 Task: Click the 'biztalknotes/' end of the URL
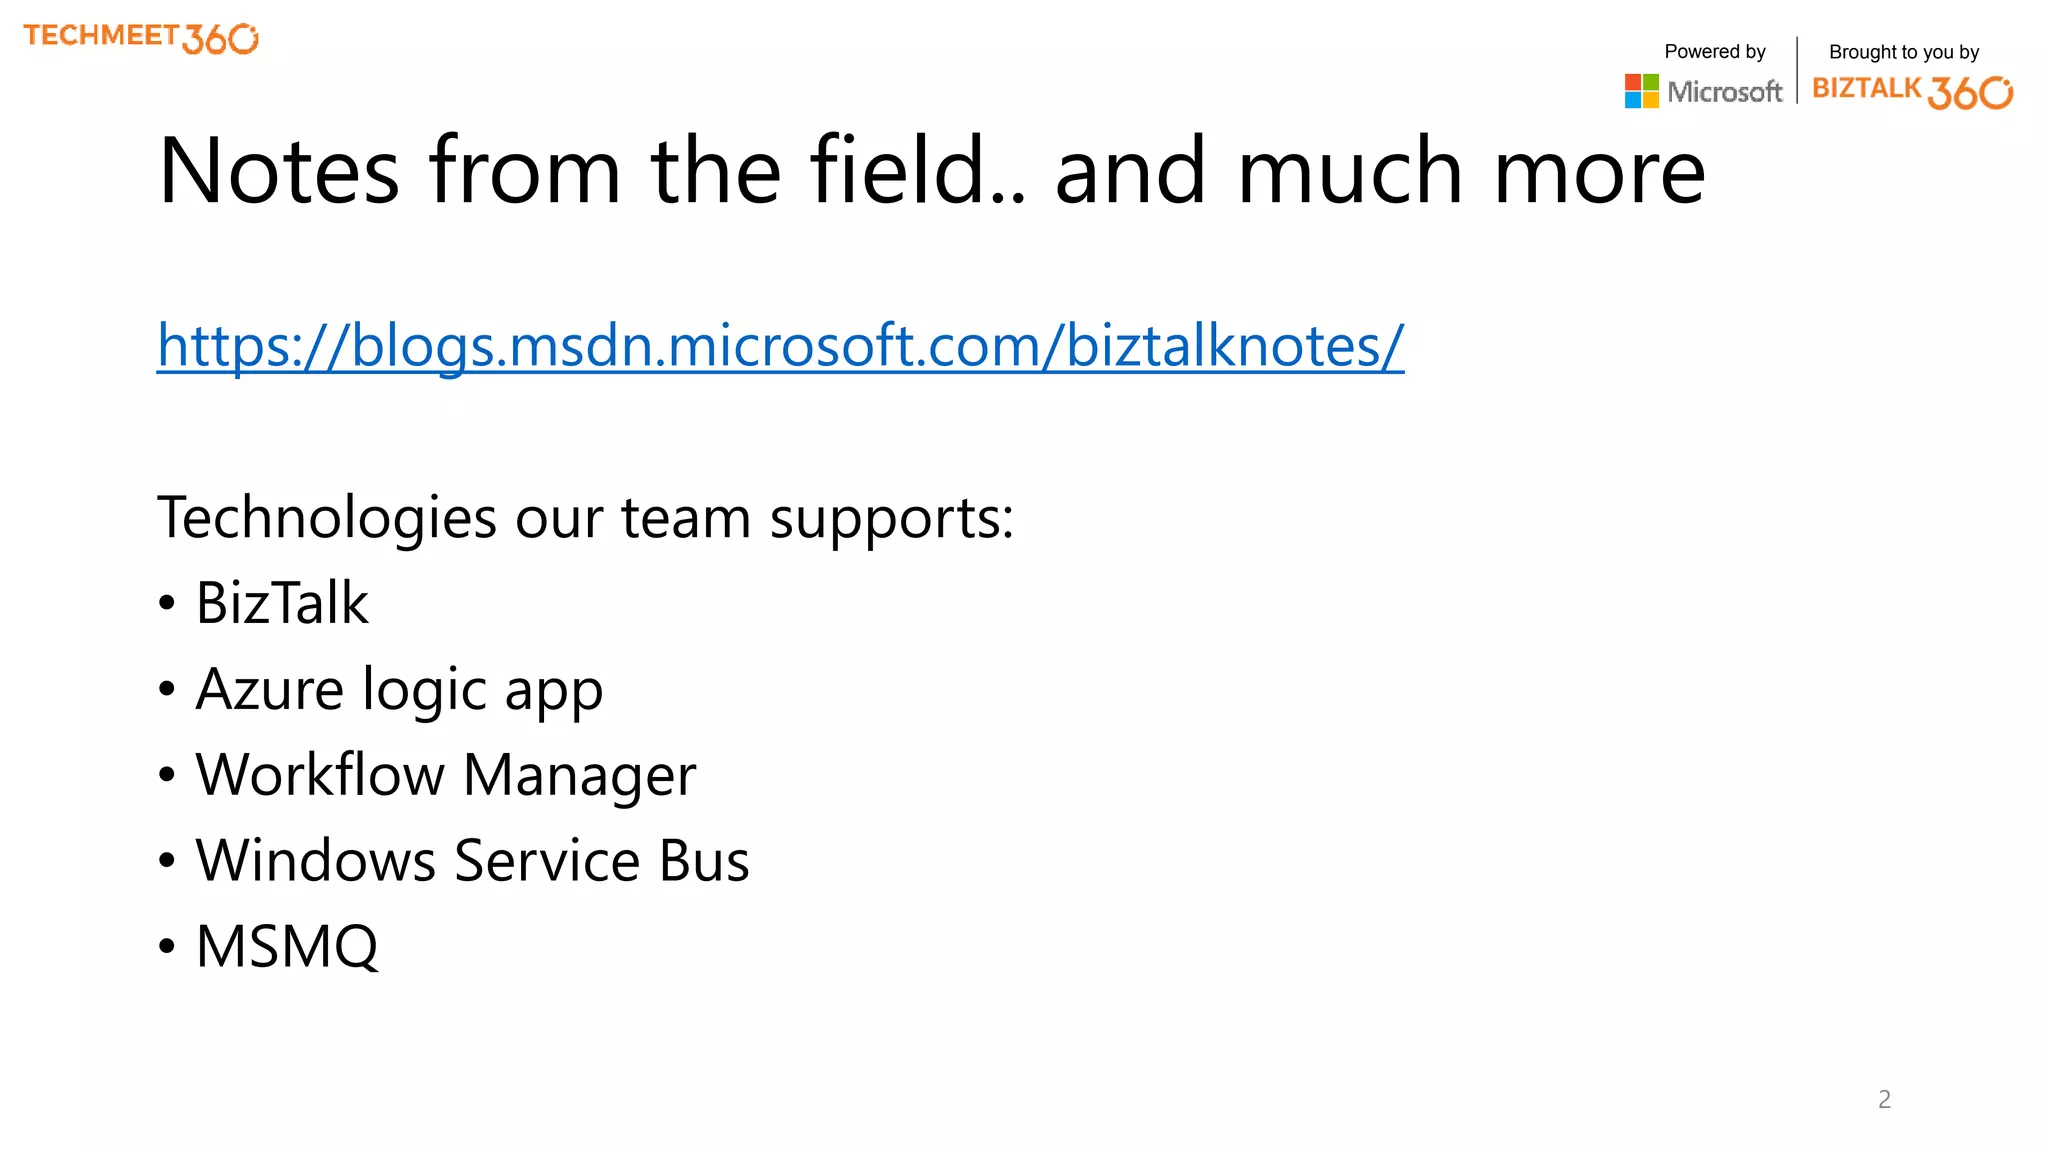click(1235, 346)
